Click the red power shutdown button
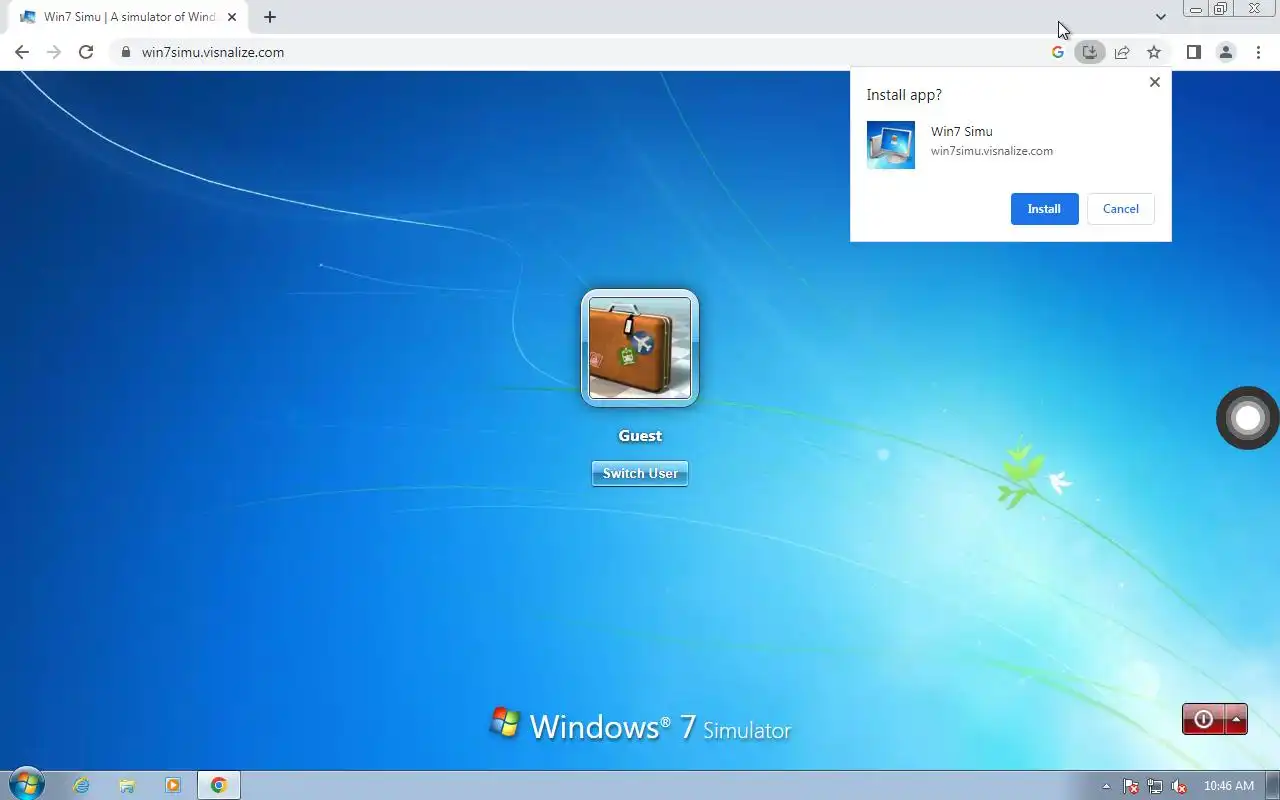Viewport: 1280px width, 800px height. (1204, 719)
